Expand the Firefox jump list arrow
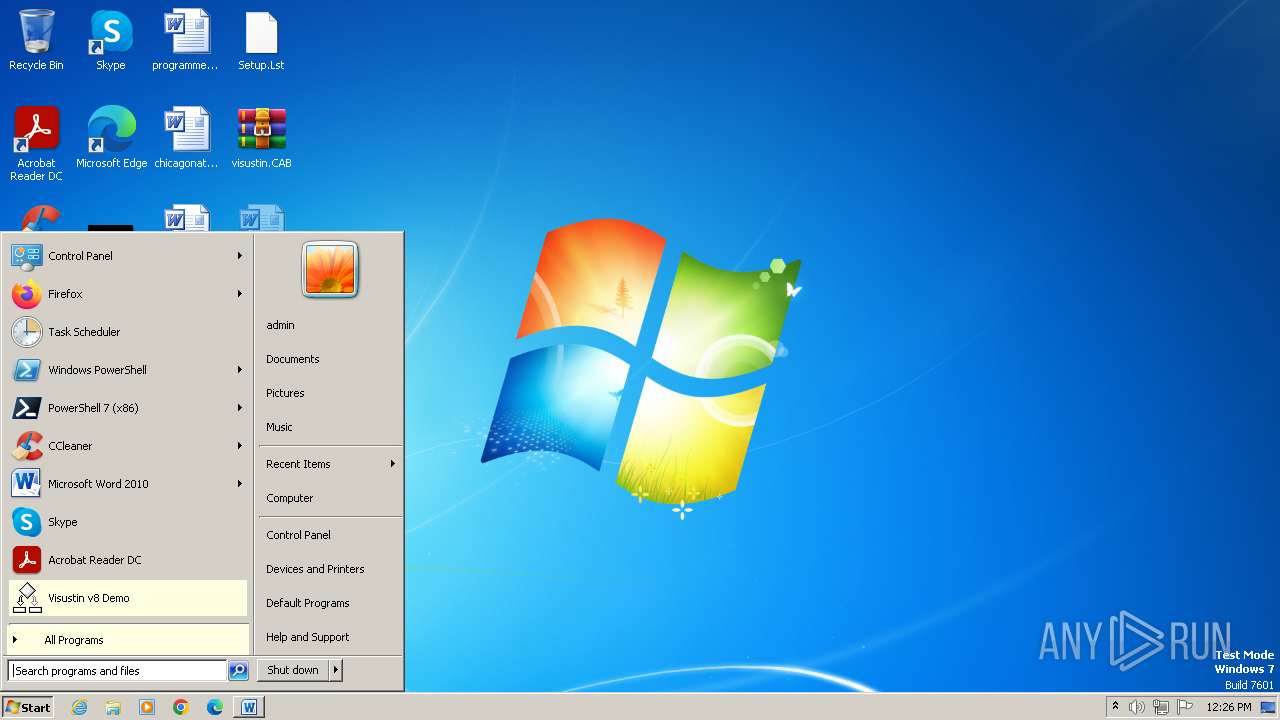This screenshot has height=720, width=1280. (x=240, y=294)
